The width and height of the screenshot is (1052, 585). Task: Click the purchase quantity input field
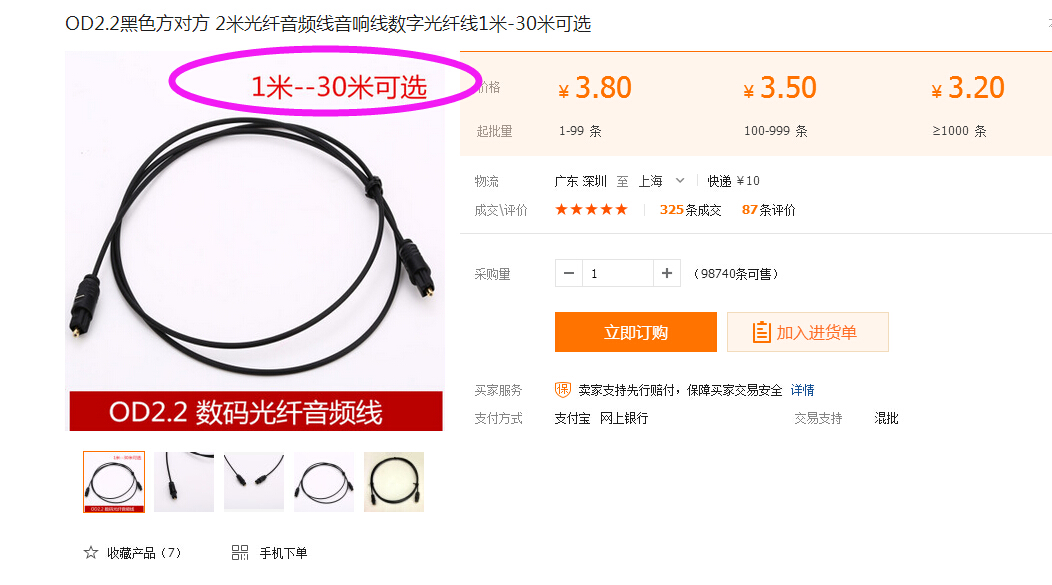tap(618, 273)
